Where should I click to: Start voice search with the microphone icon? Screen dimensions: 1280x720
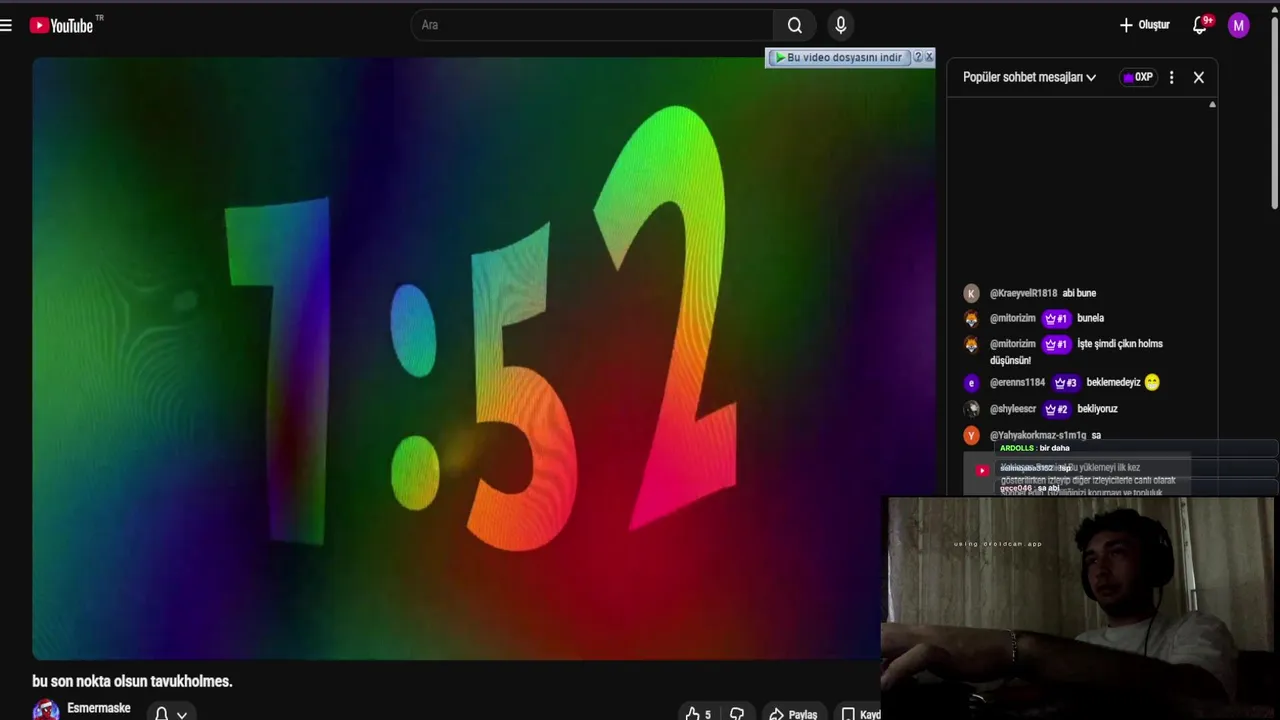click(x=841, y=25)
